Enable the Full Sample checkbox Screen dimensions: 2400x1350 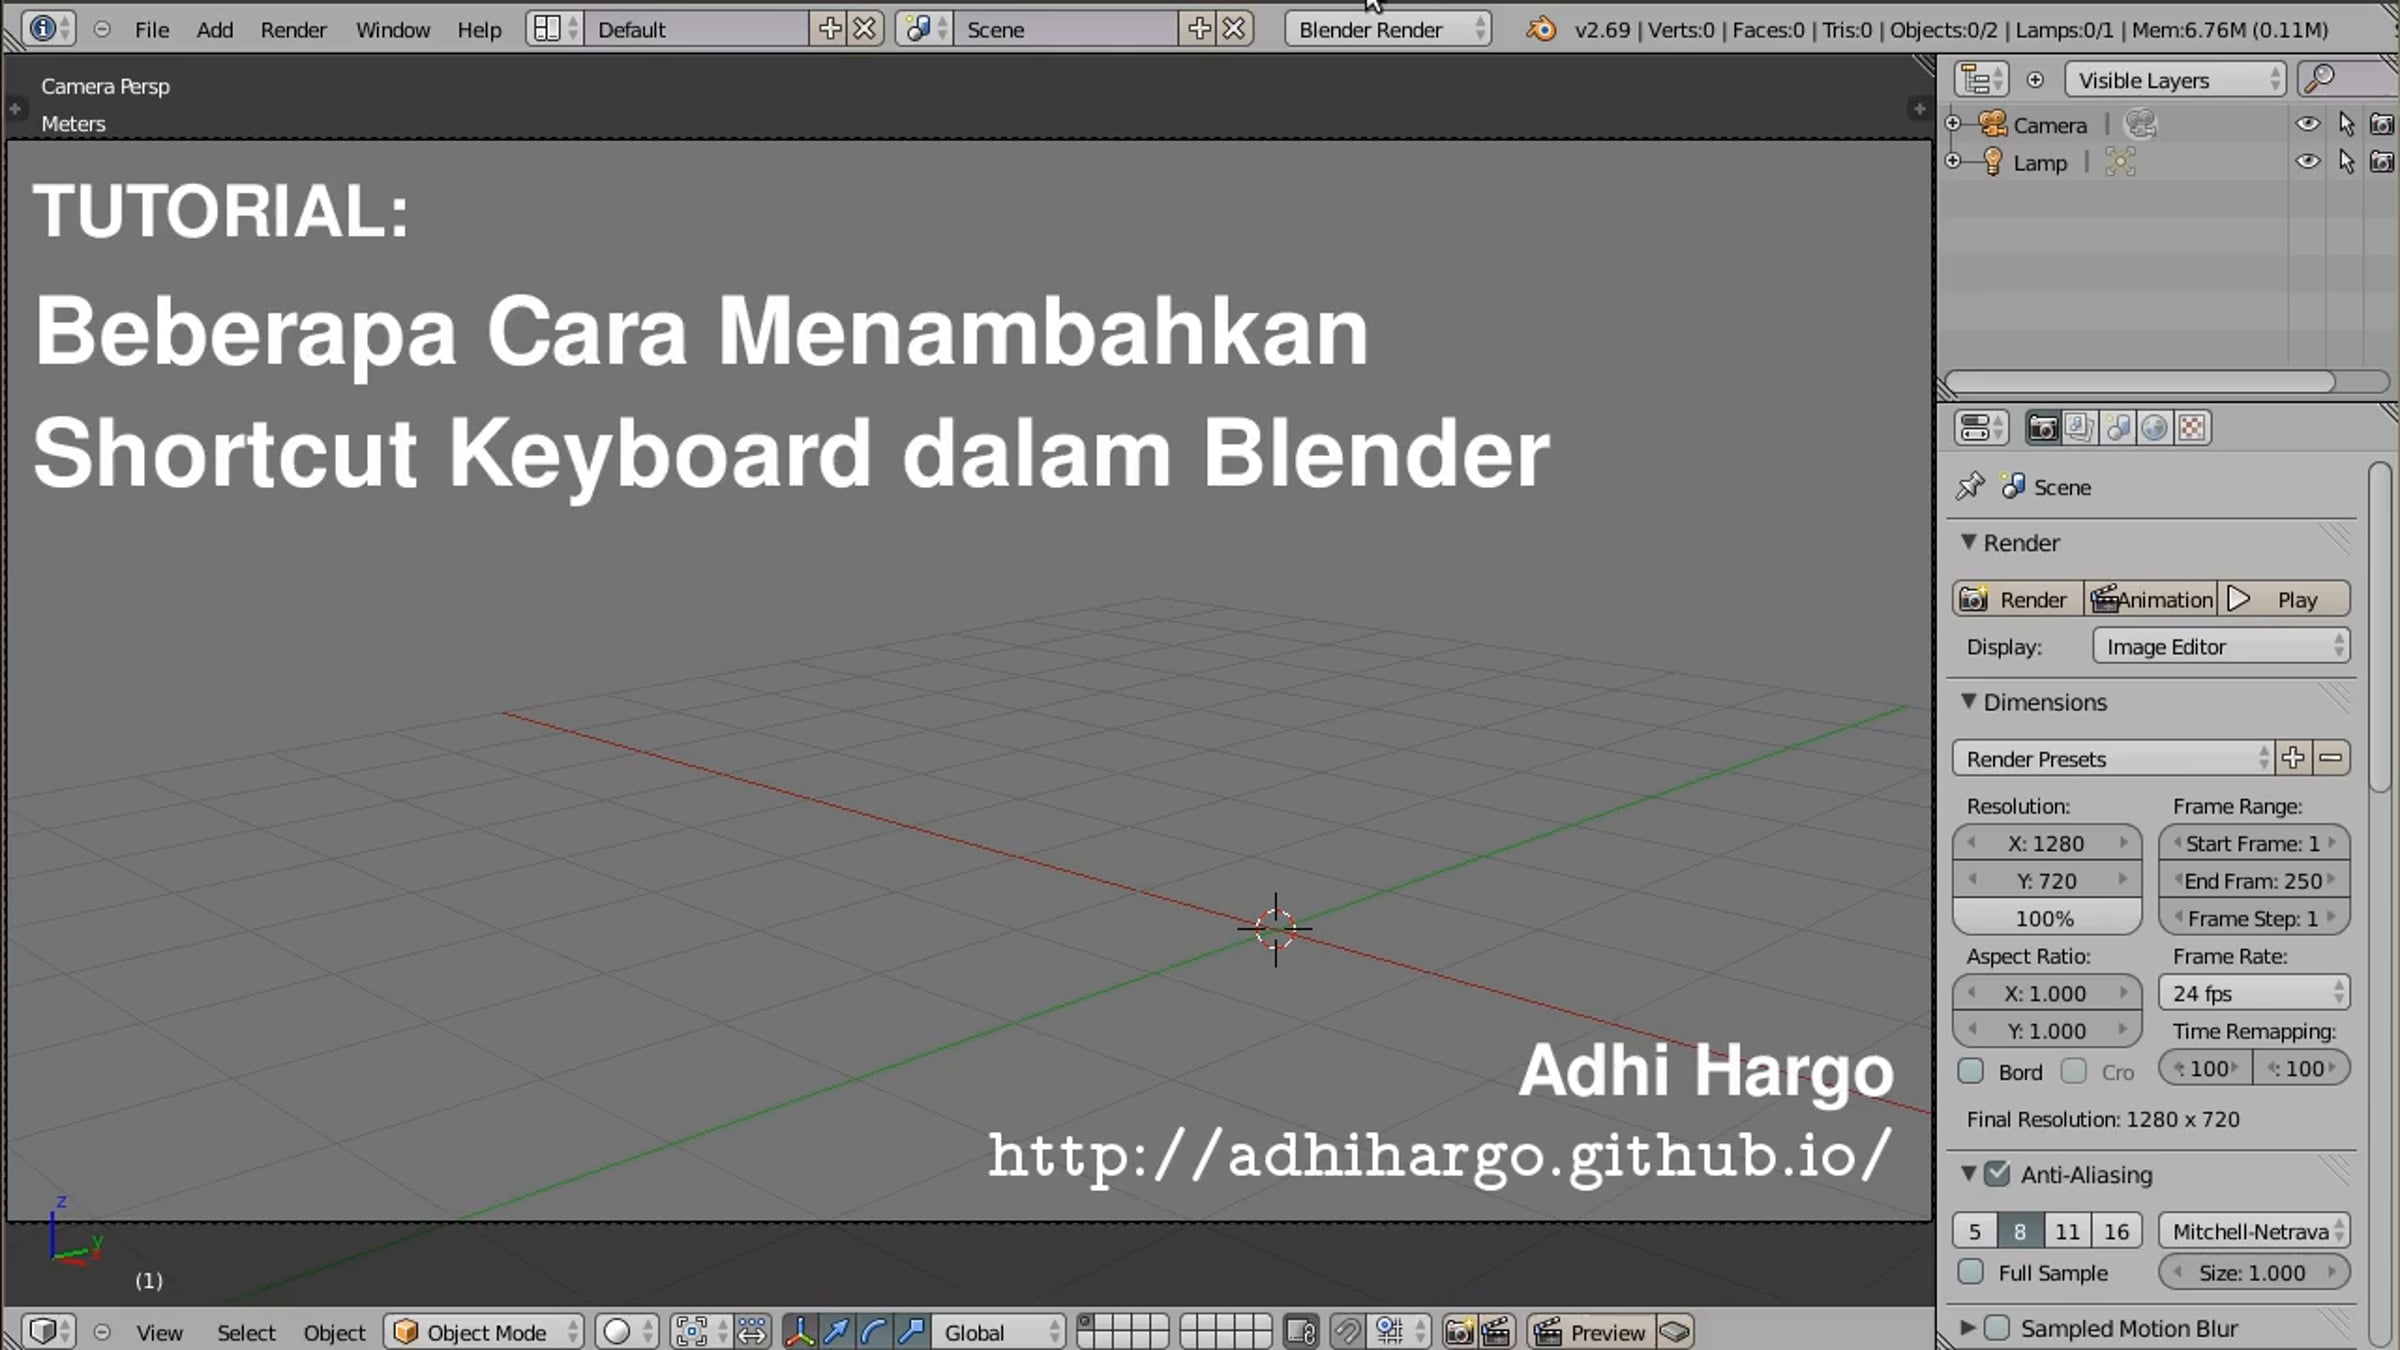click(1971, 1272)
